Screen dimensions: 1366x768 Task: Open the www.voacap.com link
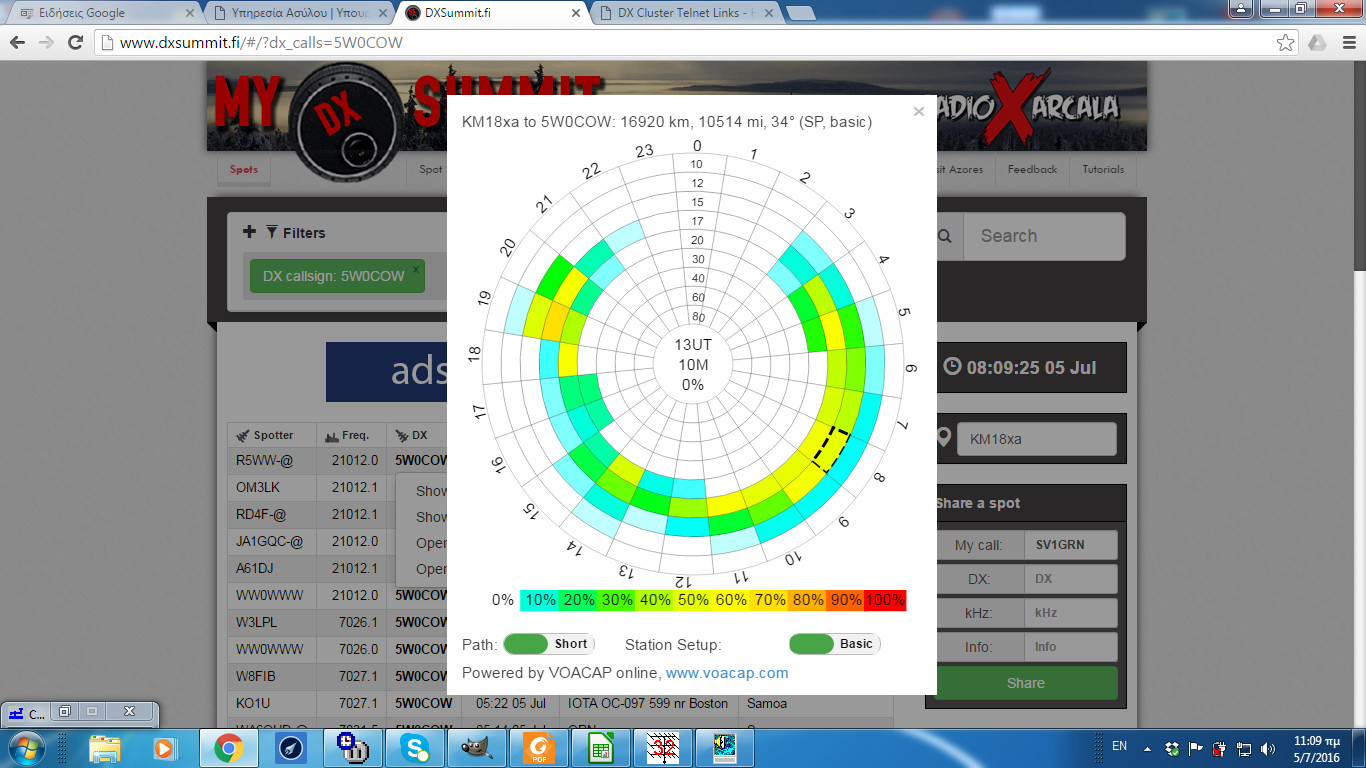[x=727, y=673]
